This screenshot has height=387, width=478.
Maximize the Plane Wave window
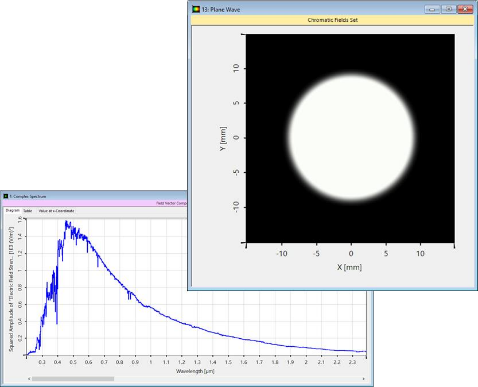(x=449, y=9)
